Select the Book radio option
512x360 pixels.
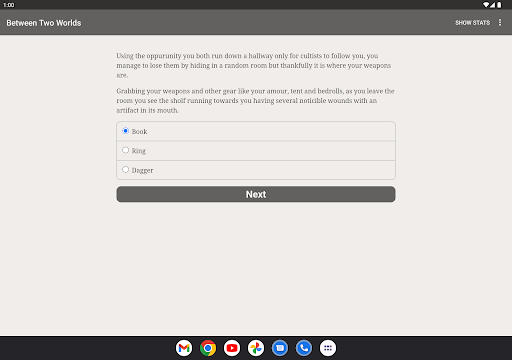[x=256, y=131]
